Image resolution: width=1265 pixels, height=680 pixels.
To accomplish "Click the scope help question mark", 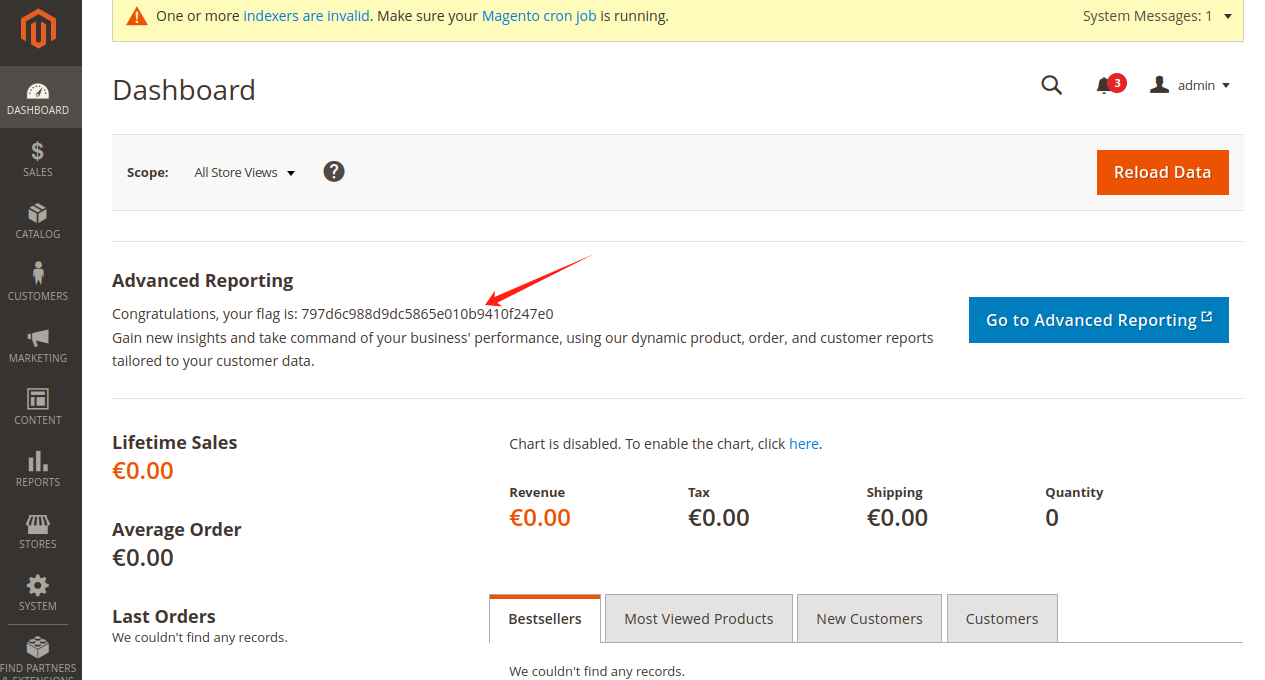I will (x=334, y=172).
